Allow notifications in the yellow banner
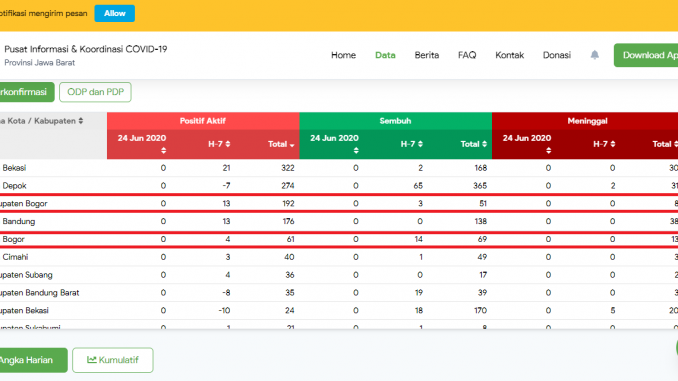 115,13
